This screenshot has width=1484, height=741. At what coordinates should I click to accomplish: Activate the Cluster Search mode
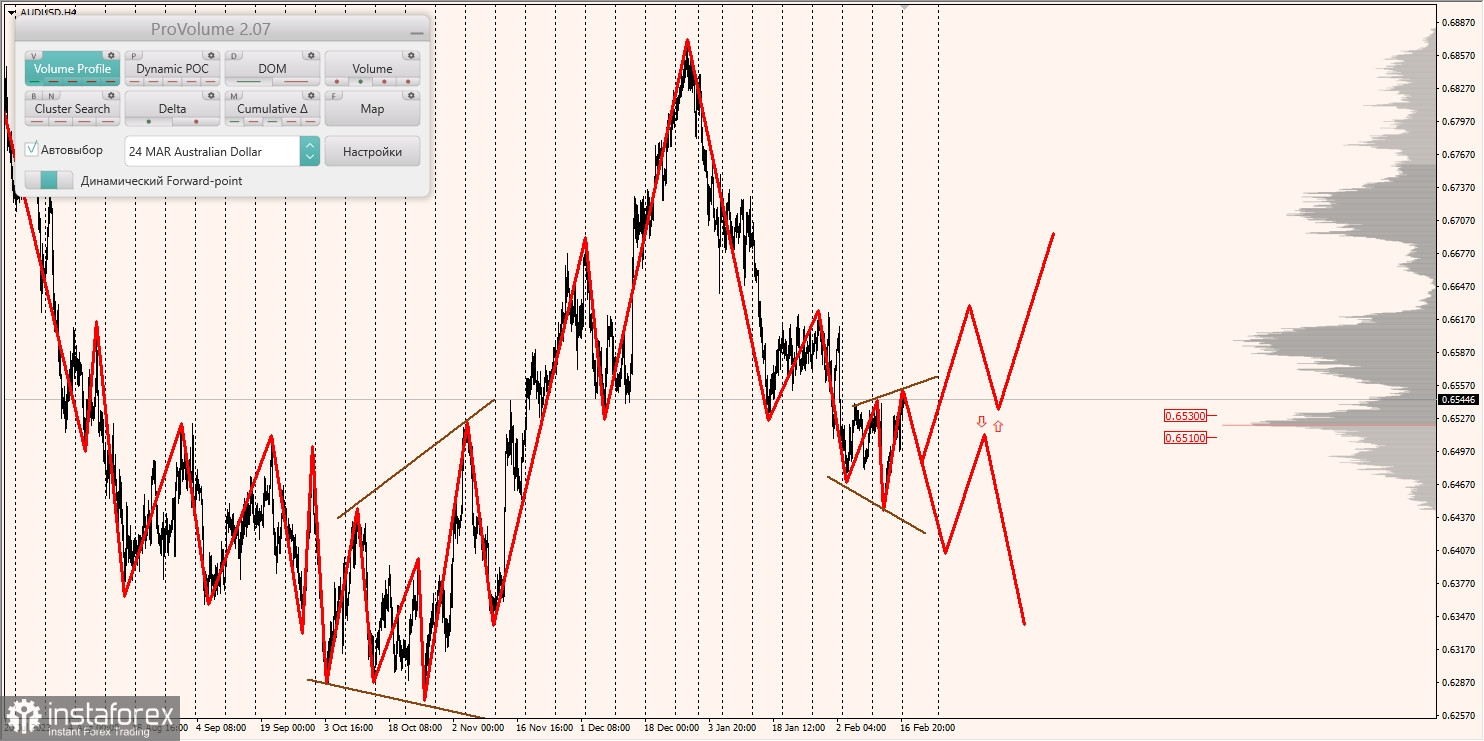(72, 109)
